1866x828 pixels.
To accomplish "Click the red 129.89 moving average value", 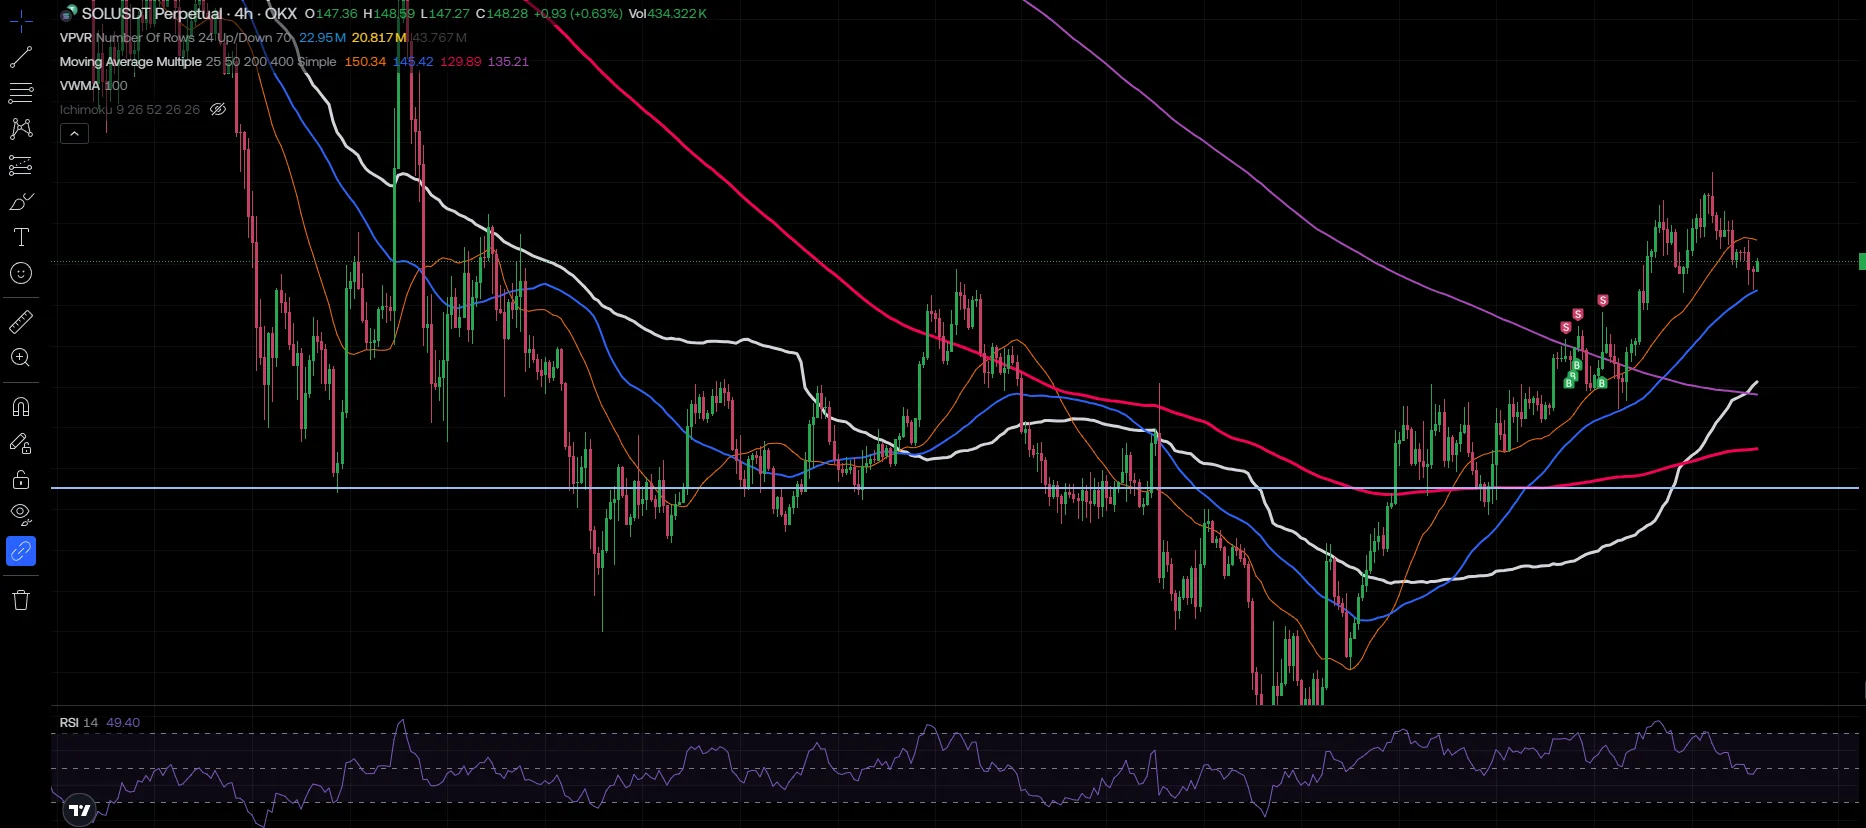I will [x=461, y=61].
